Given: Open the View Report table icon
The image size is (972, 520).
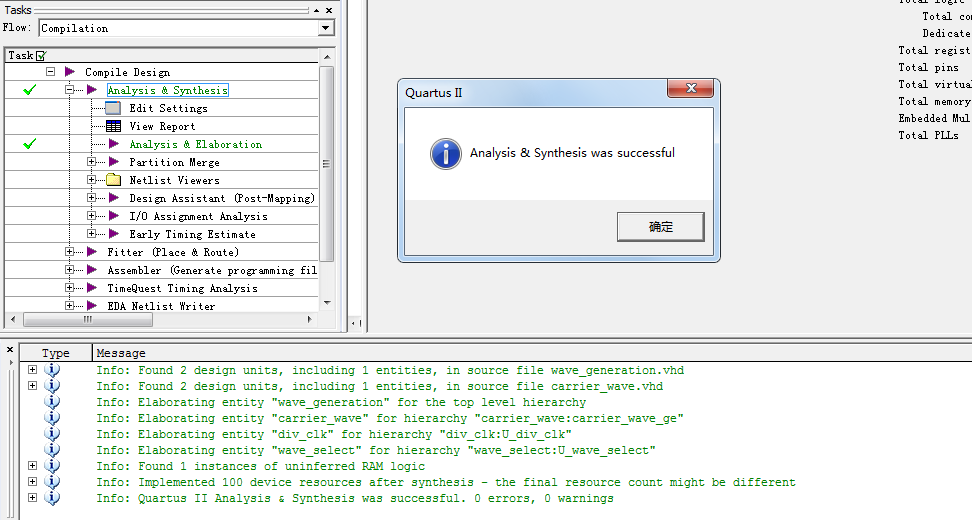Looking at the screenshot, I should 113,126.
